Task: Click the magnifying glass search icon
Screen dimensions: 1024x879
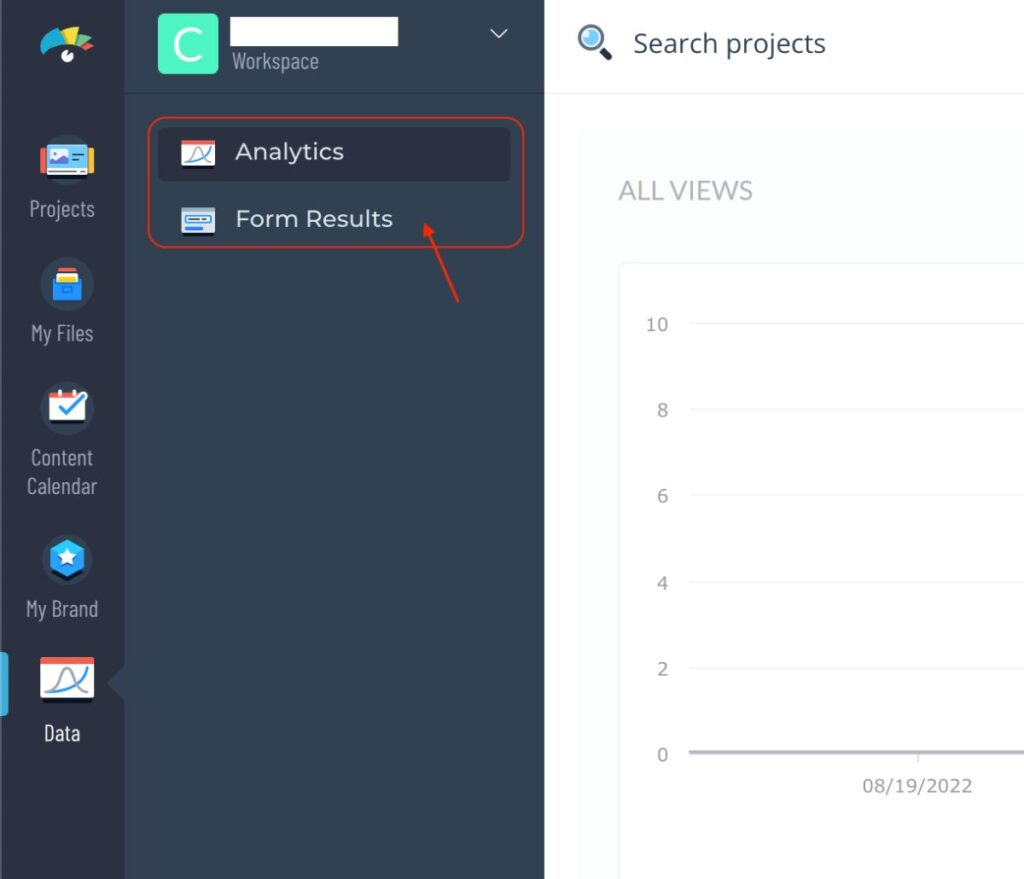Action: pos(594,43)
